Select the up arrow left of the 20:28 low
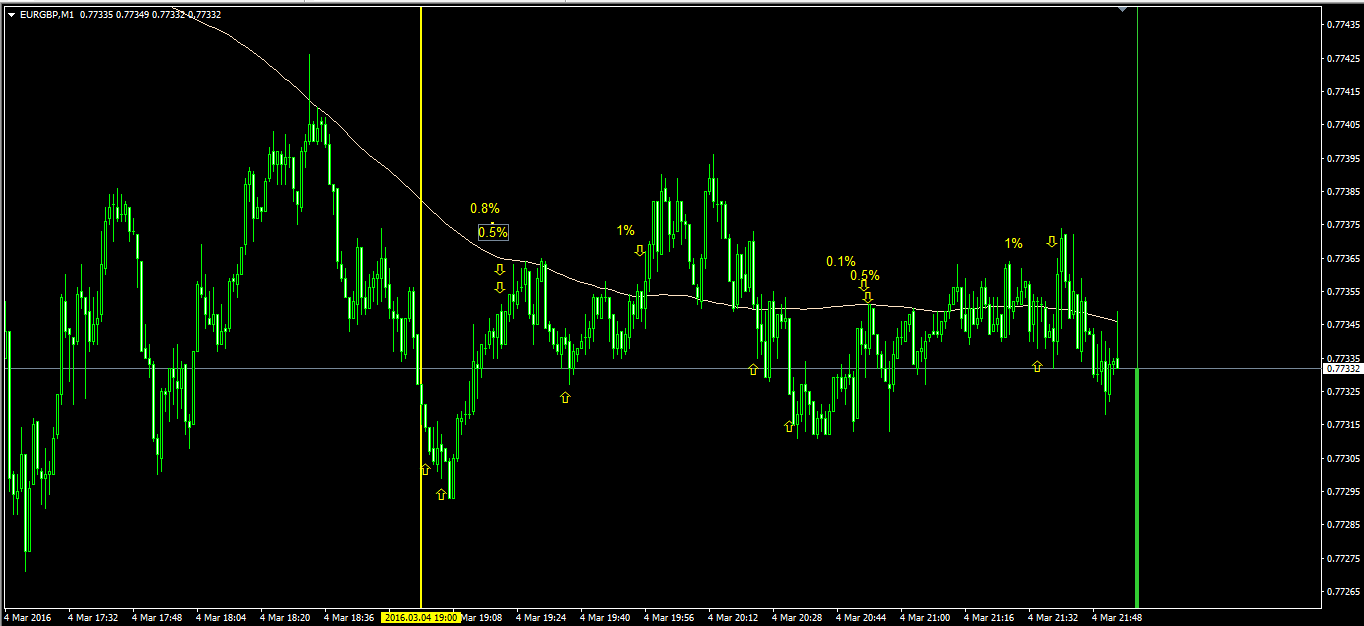 [x=789, y=426]
